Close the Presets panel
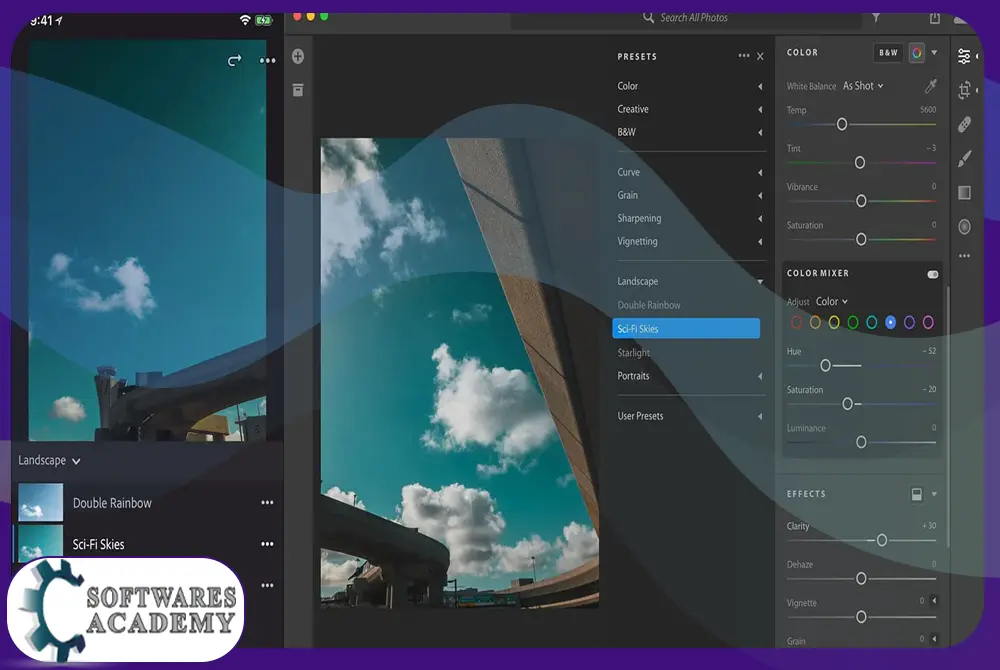Viewport: 1000px width, 670px height. tap(760, 57)
